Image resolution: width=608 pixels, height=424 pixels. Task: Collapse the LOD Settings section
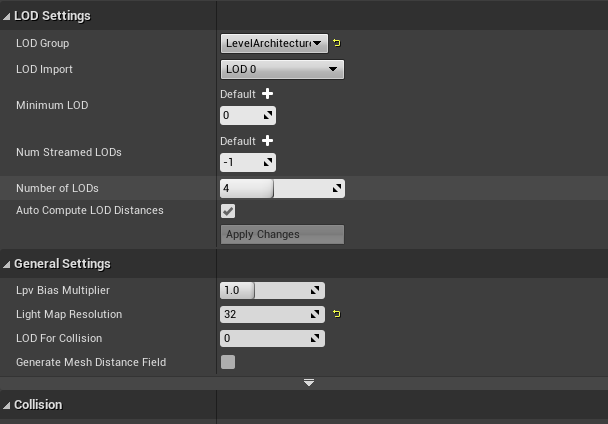pyautogui.click(x=7, y=16)
